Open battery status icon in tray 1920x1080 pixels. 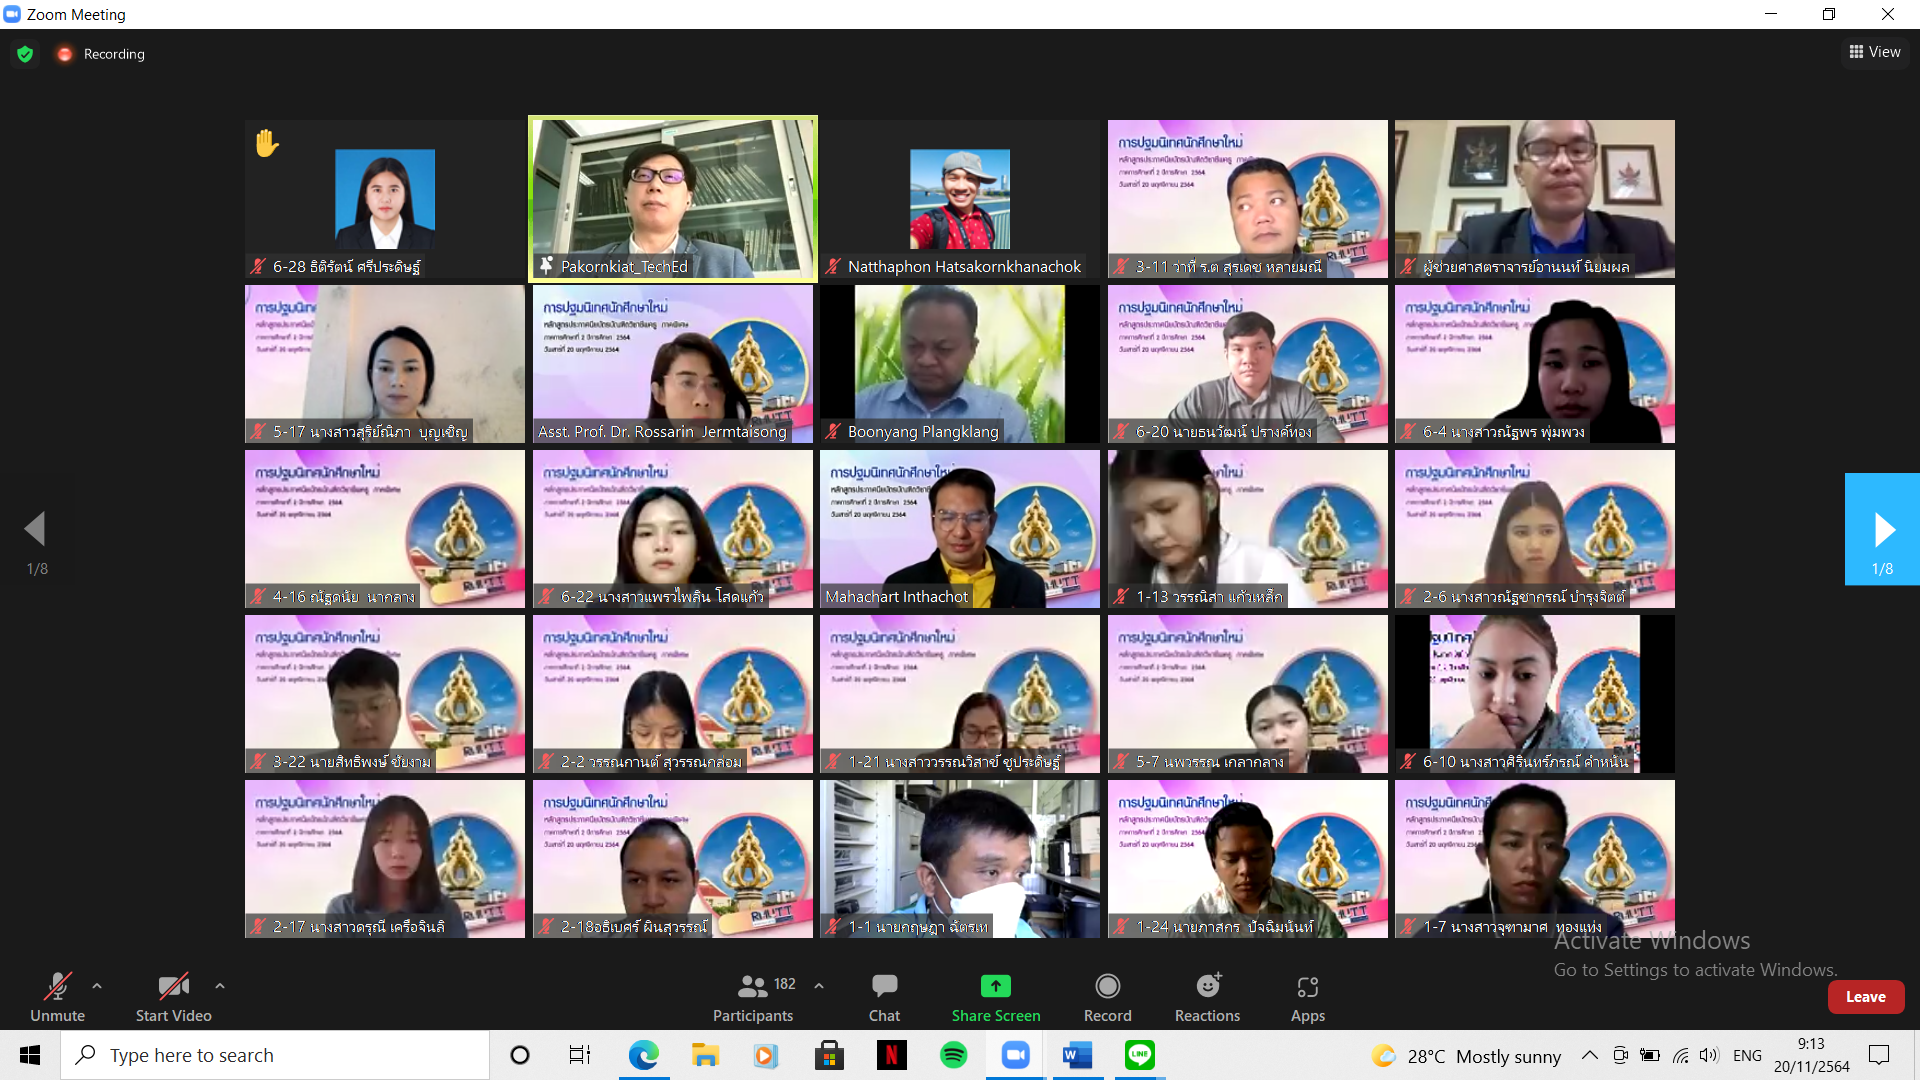(1650, 1055)
